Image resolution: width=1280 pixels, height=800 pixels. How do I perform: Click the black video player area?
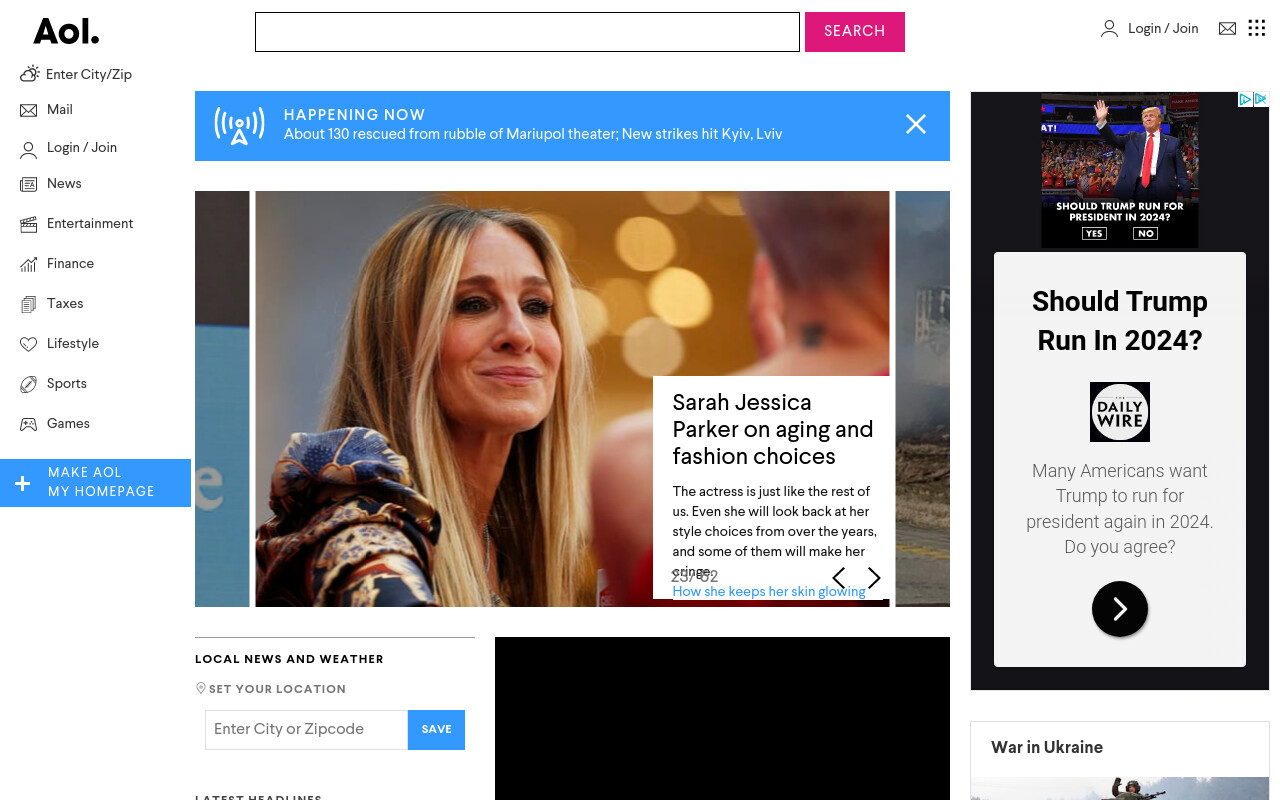[722, 718]
